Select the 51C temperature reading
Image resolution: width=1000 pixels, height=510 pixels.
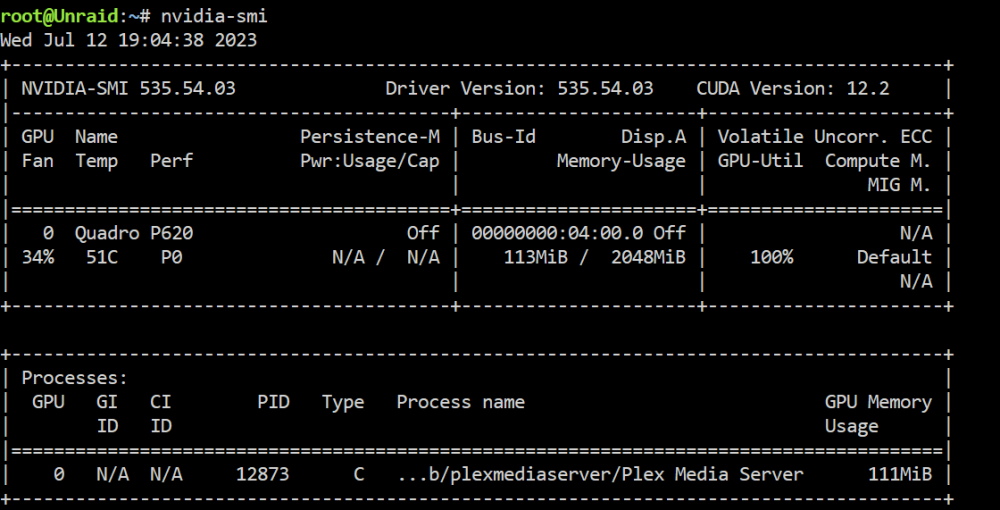(x=101, y=258)
